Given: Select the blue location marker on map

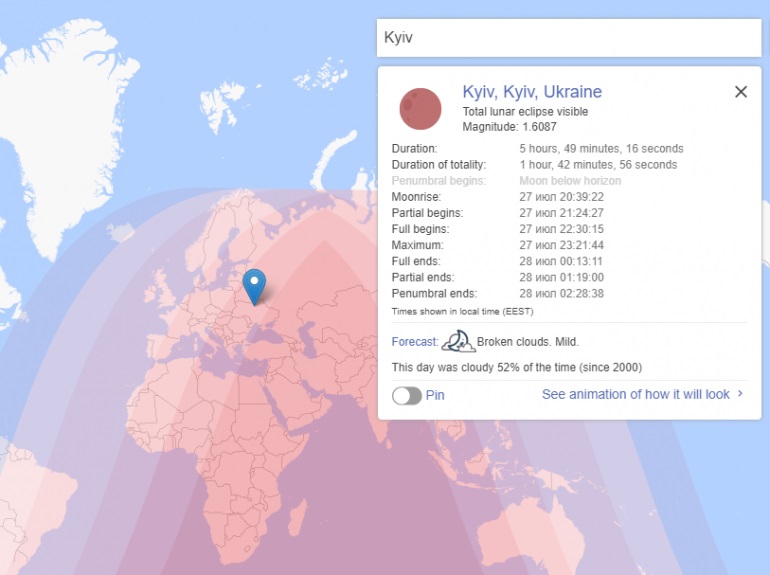Looking at the screenshot, I should [255, 284].
